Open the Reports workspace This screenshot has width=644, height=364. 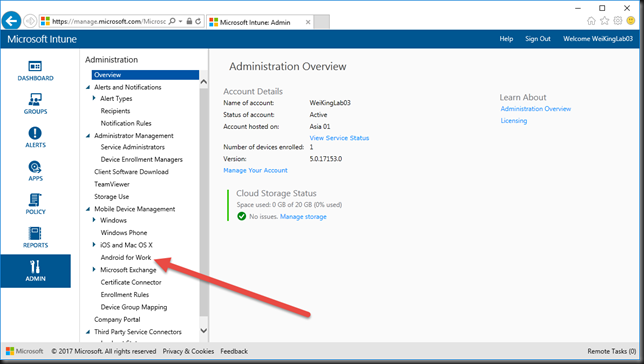click(35, 237)
